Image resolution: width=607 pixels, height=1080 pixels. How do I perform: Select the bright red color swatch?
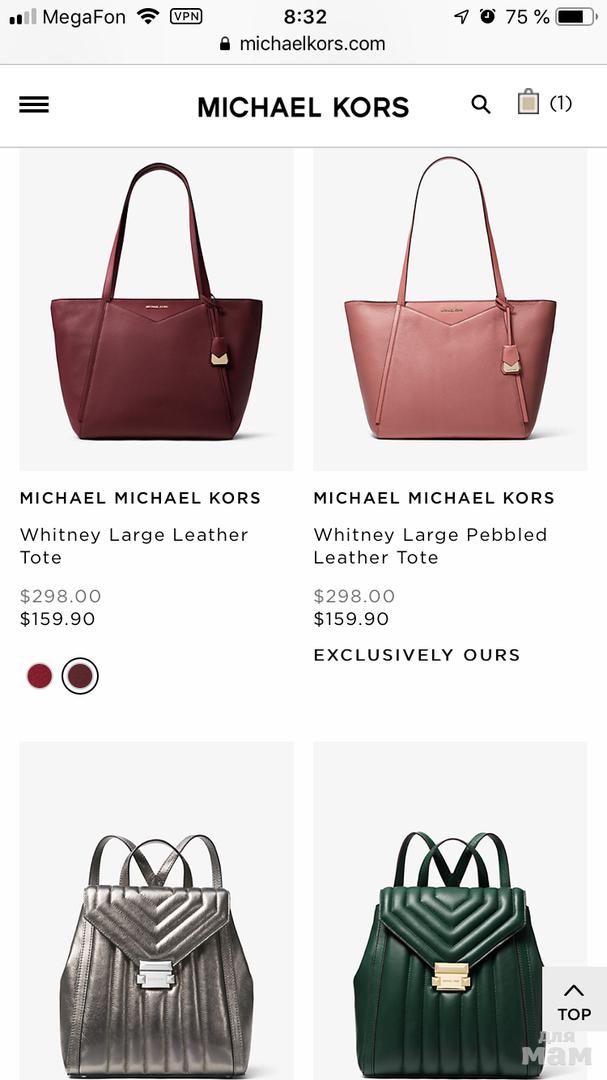pos(39,676)
